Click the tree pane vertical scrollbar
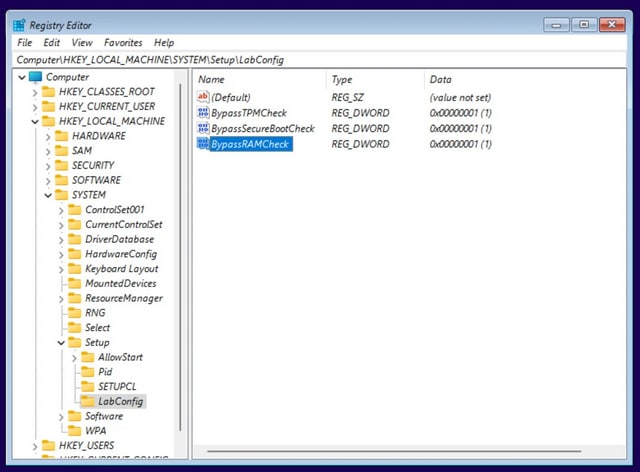640x472 pixels. (180, 258)
